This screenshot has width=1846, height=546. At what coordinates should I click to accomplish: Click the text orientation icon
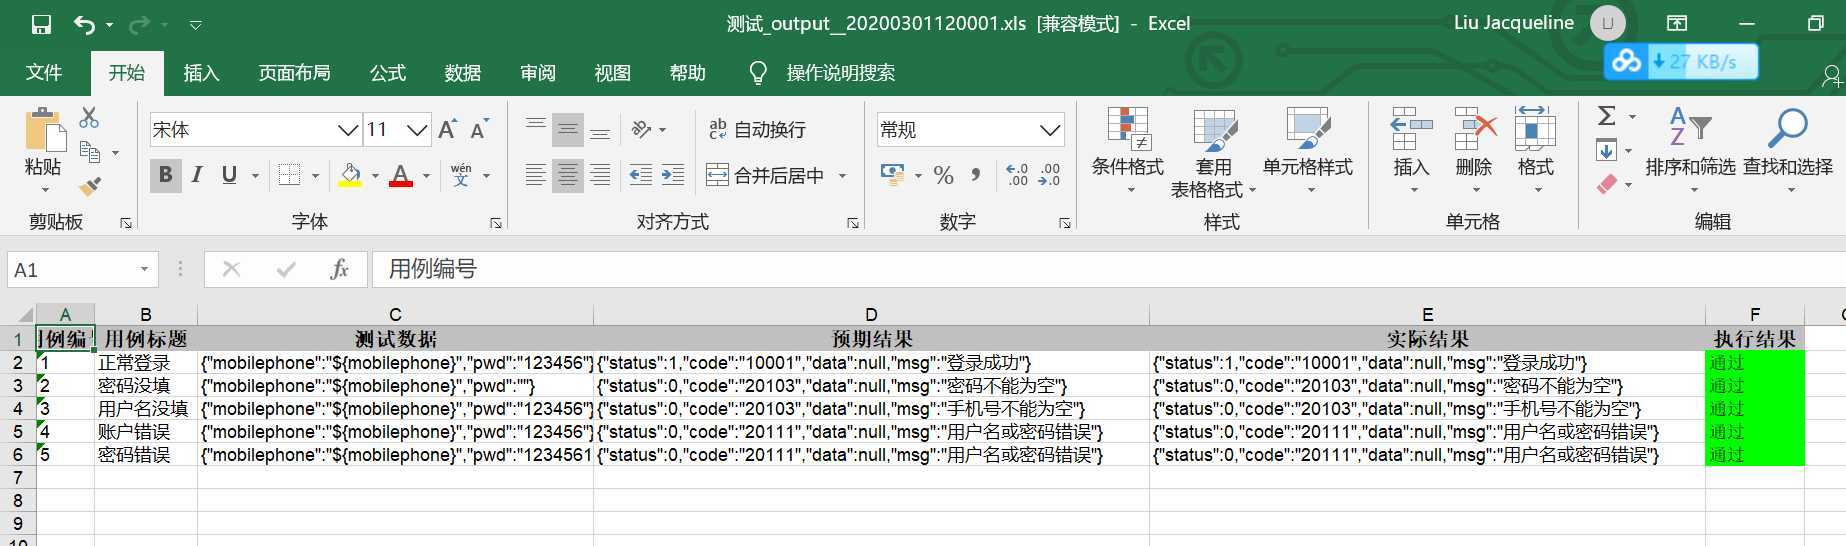[642, 129]
